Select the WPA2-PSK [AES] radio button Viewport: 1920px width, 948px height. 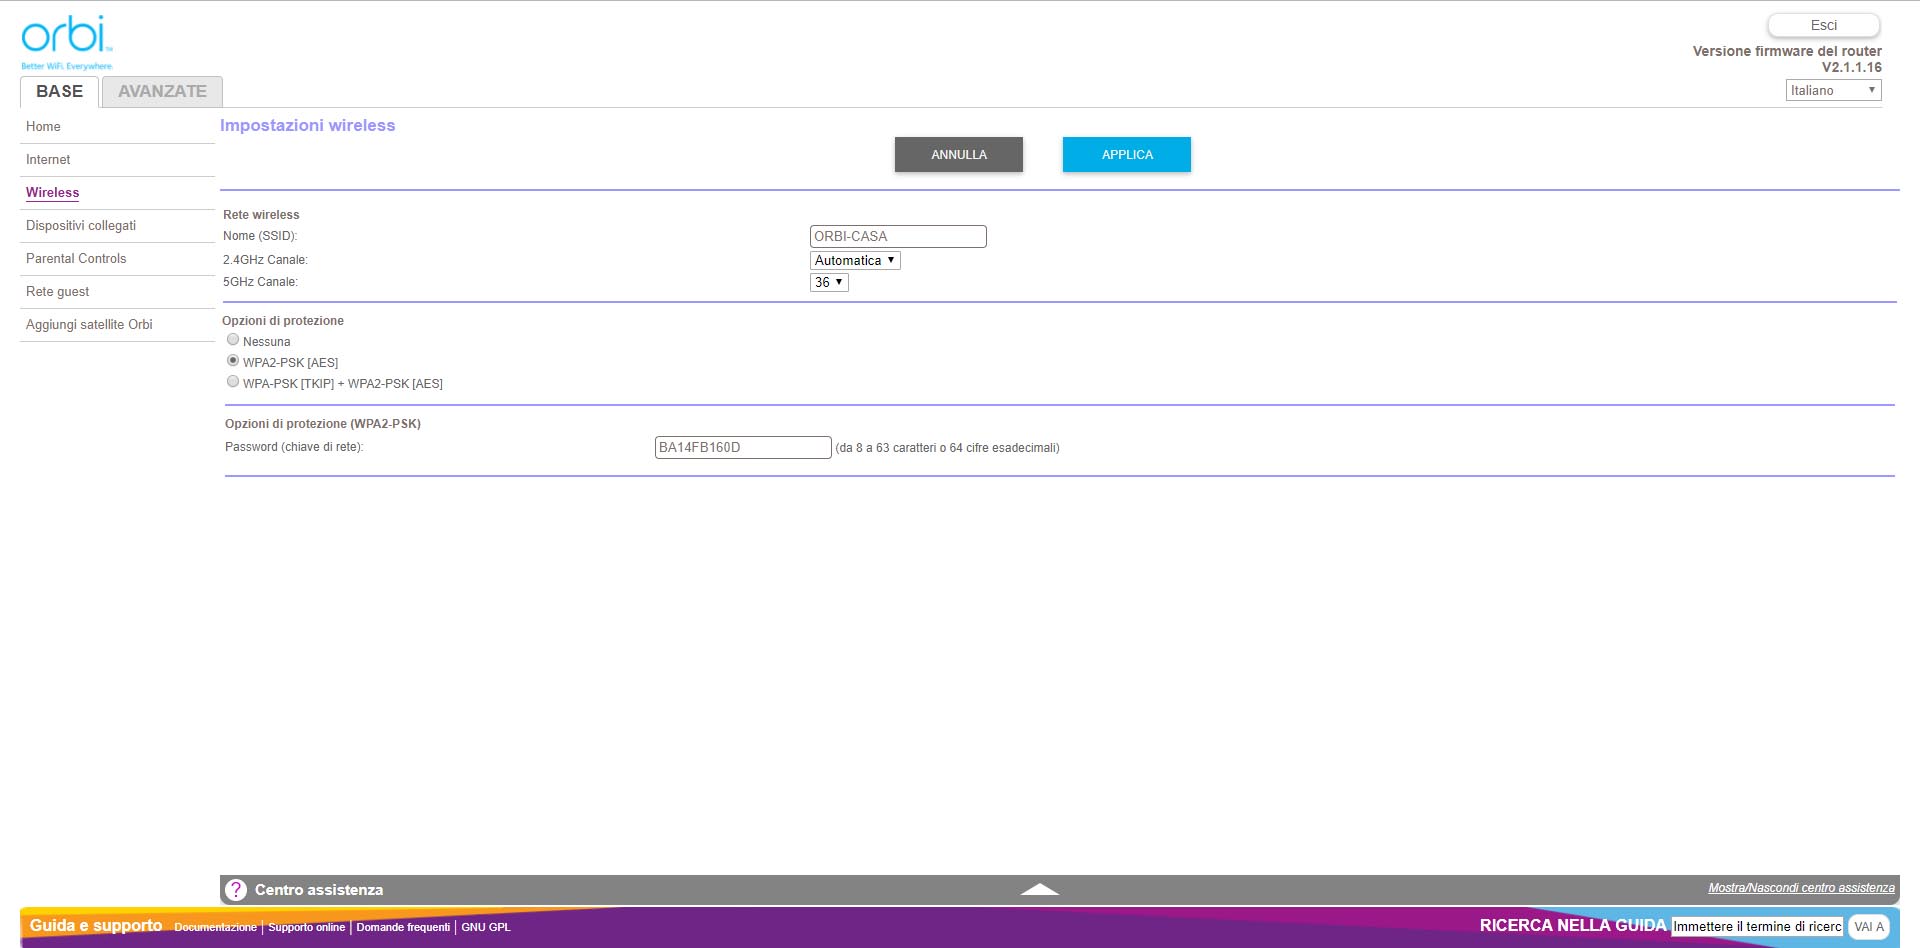pyautogui.click(x=233, y=361)
